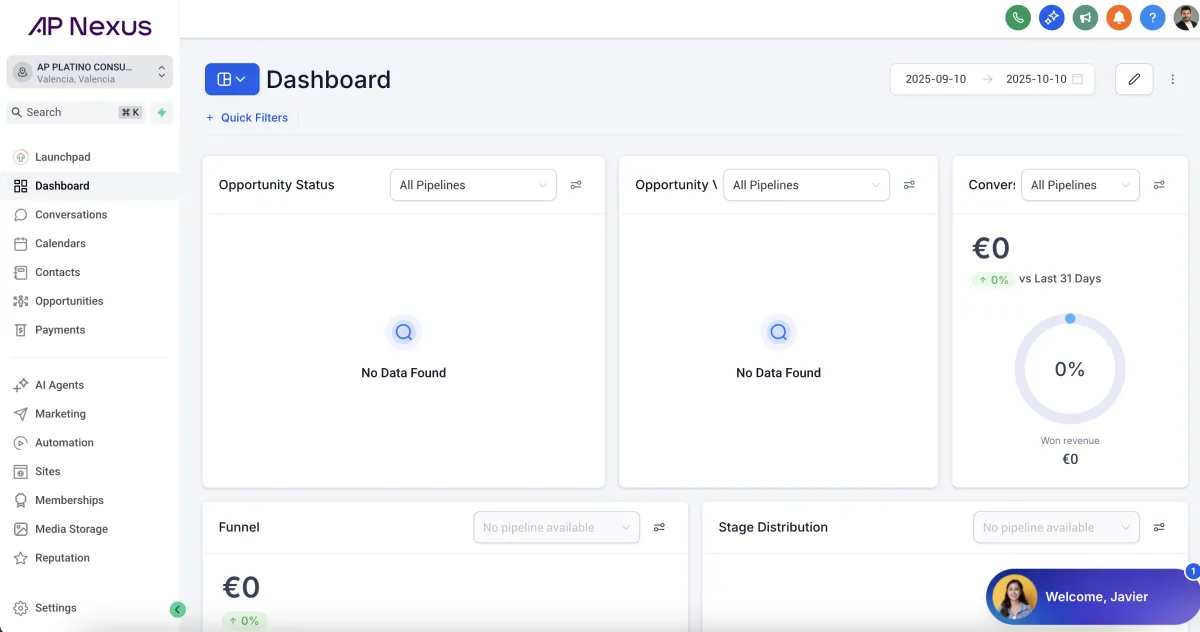This screenshot has height=632, width=1200.
Task: Open the orange notifications bell
Action: (x=1119, y=17)
